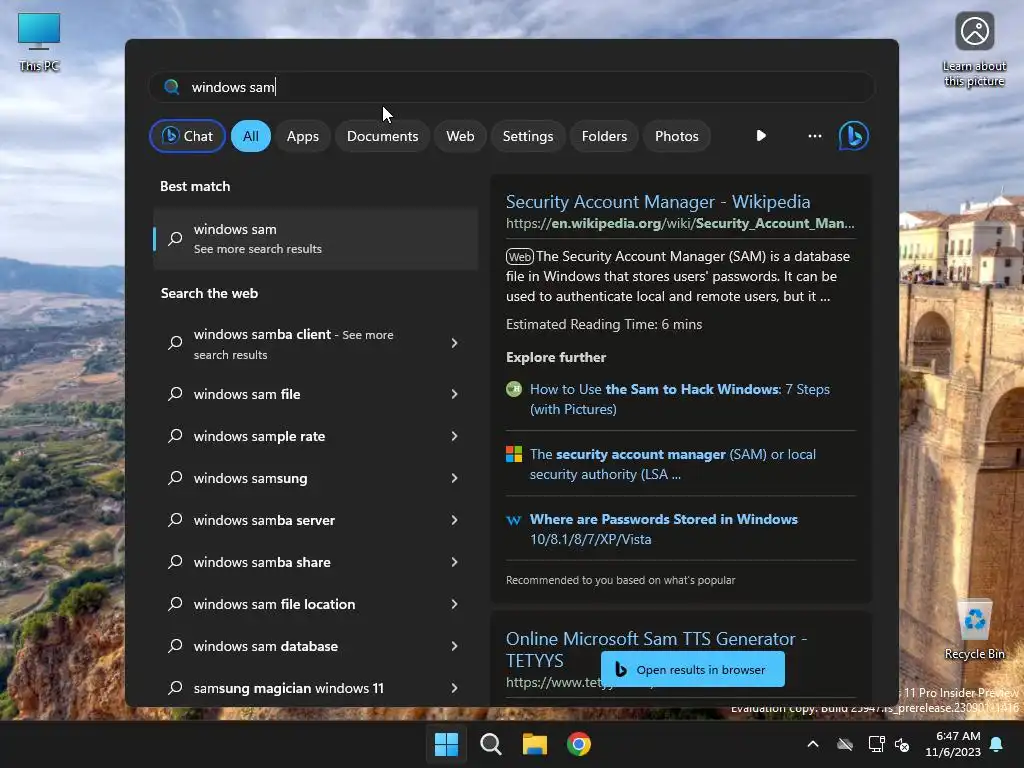Select windows sam file location suggestion
The image size is (1024, 768).
point(315,604)
